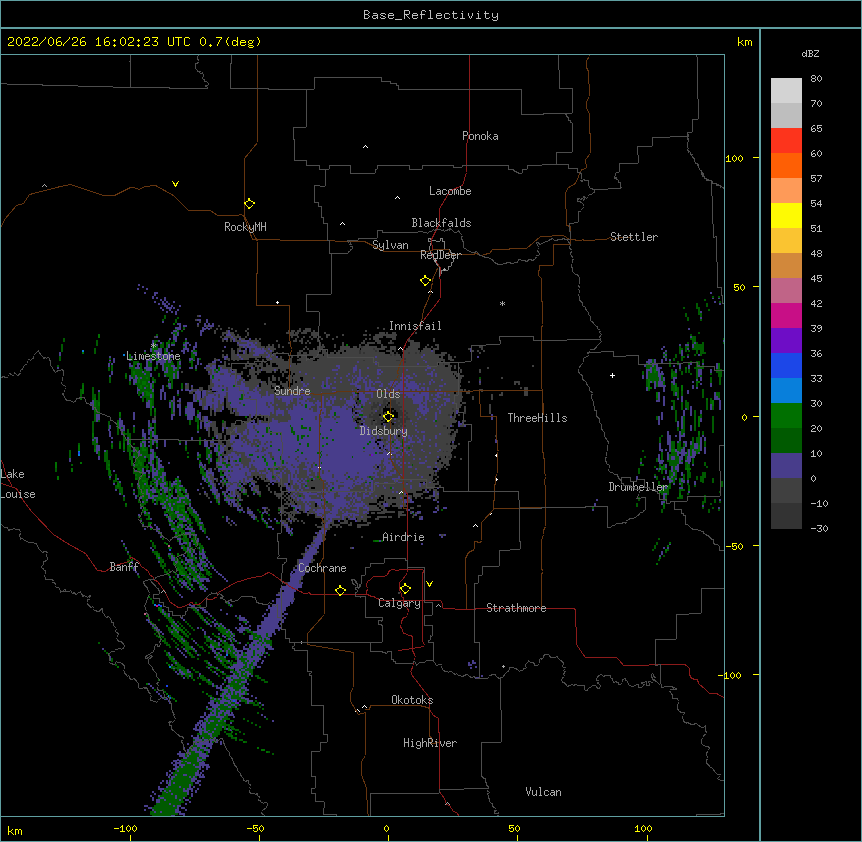Screen dimensions: 862x842
Task: Click the Lake Louise label
Action: tap(18, 484)
